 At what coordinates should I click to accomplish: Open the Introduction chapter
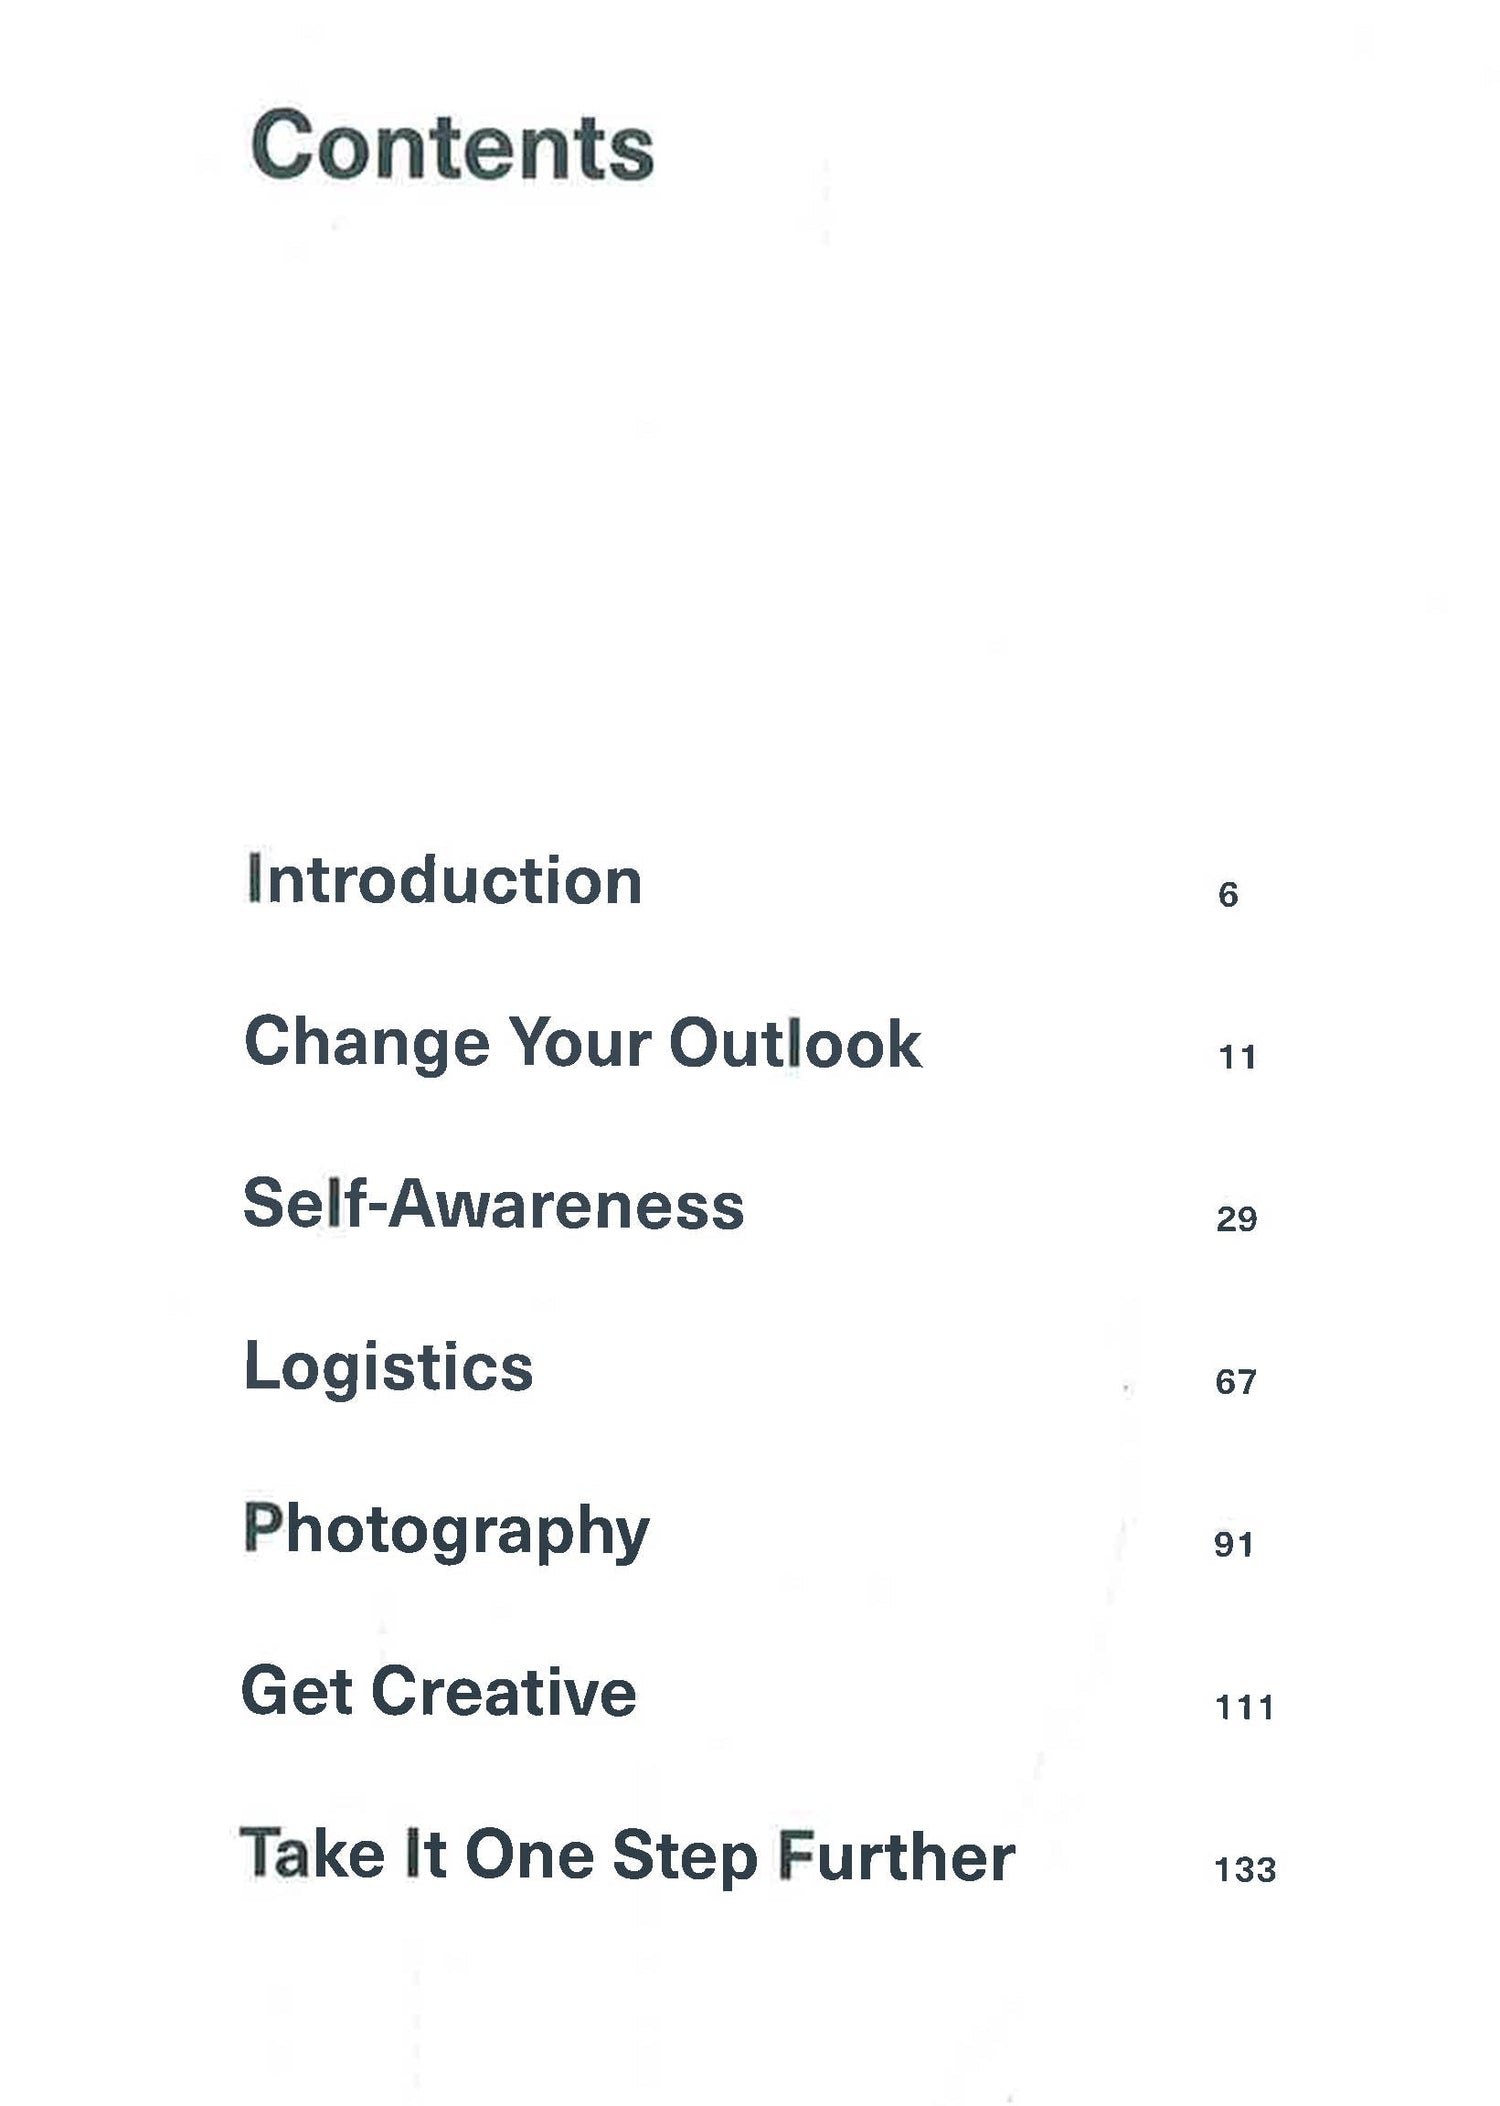pyautogui.click(x=444, y=881)
